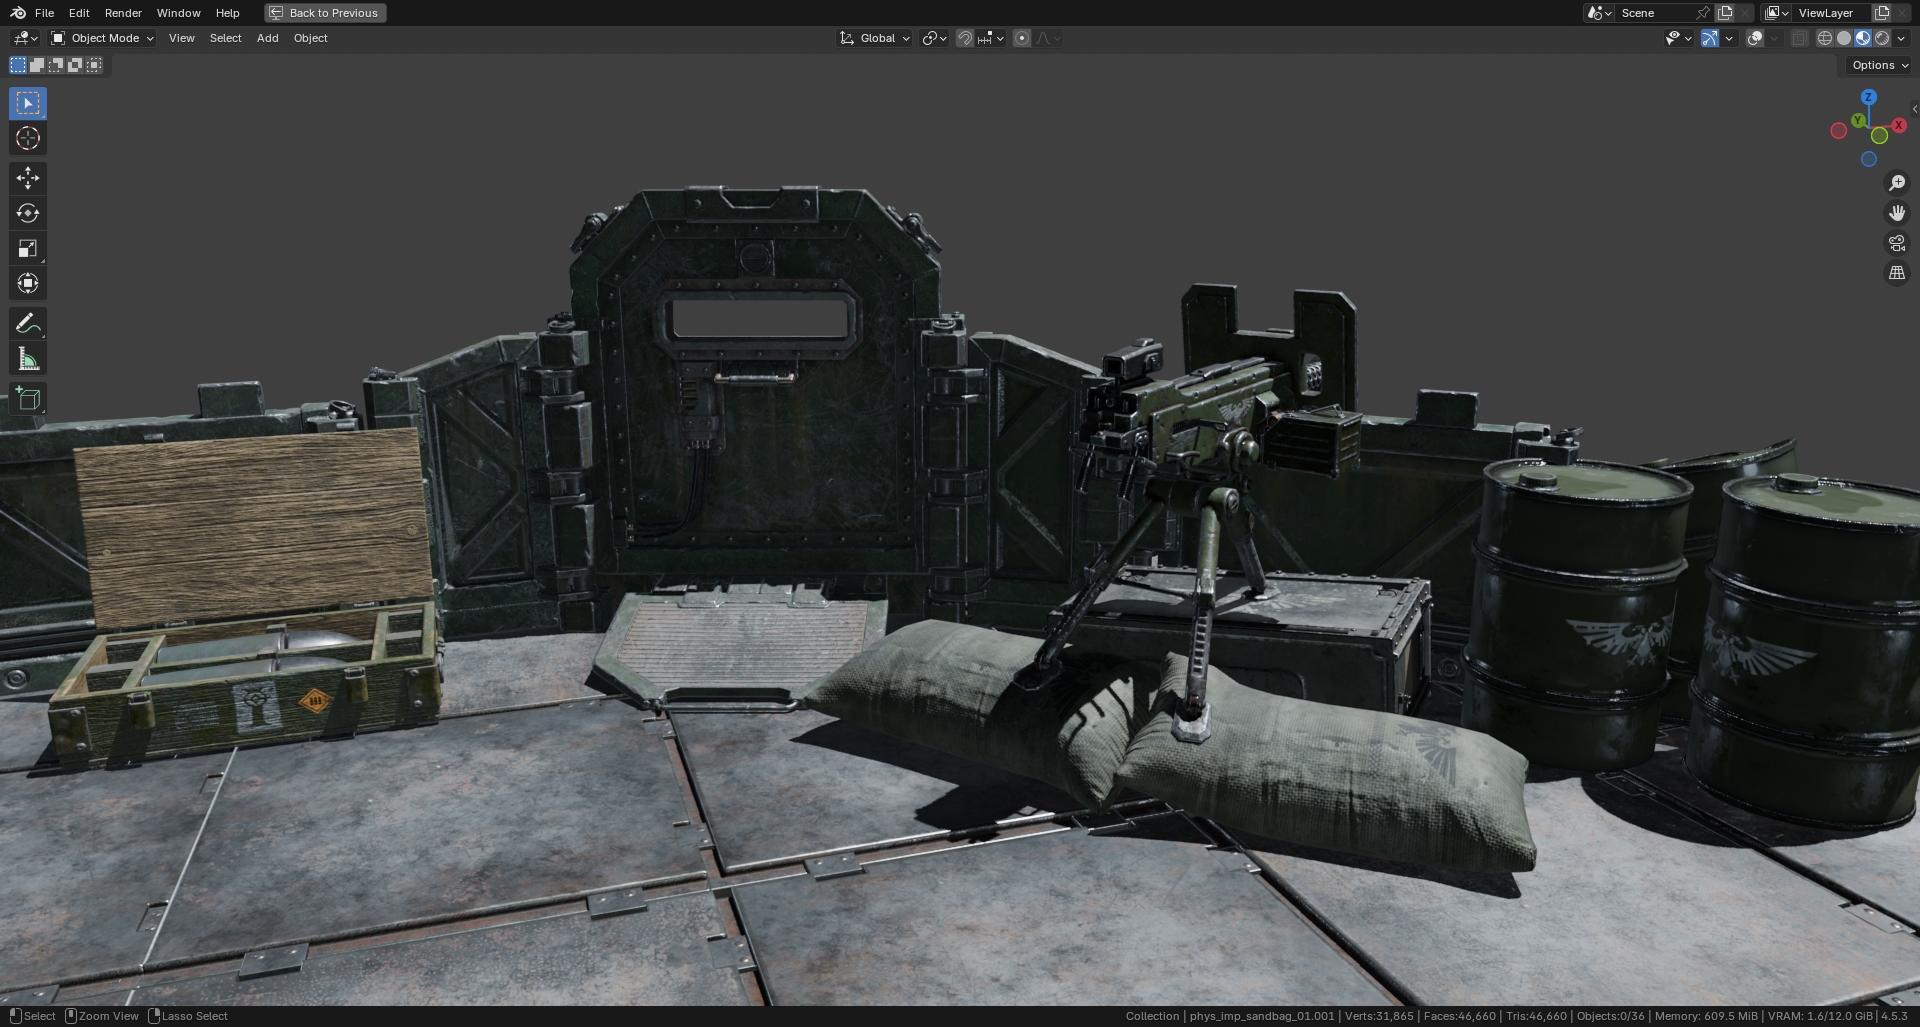Toggle Proportional Editing on

tap(1021, 38)
